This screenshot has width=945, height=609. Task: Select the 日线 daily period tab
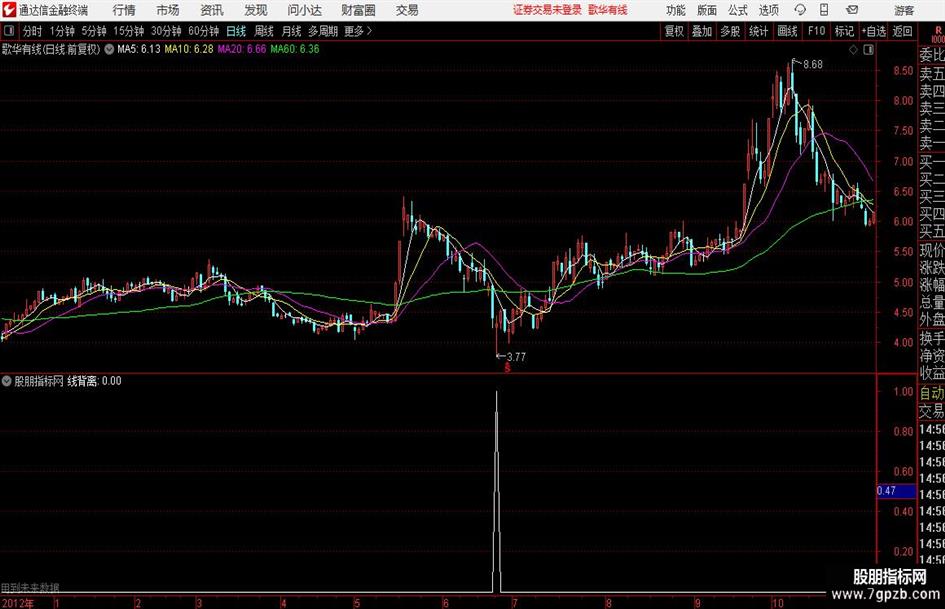(236, 31)
